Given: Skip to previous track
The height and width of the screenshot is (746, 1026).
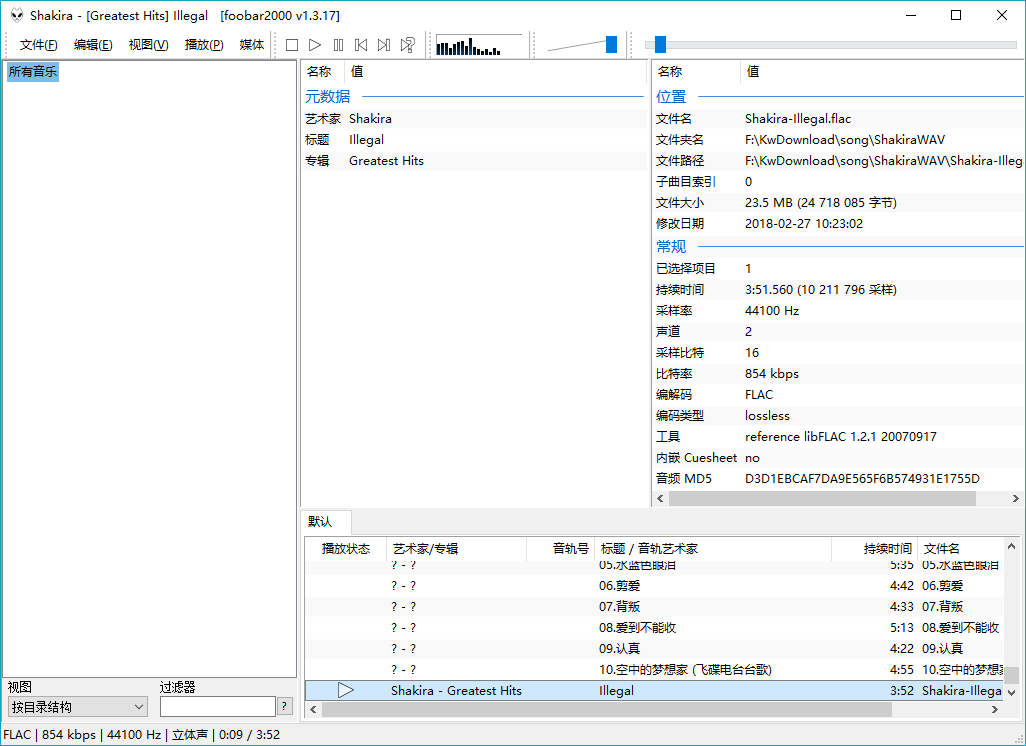Looking at the screenshot, I should [x=361, y=44].
